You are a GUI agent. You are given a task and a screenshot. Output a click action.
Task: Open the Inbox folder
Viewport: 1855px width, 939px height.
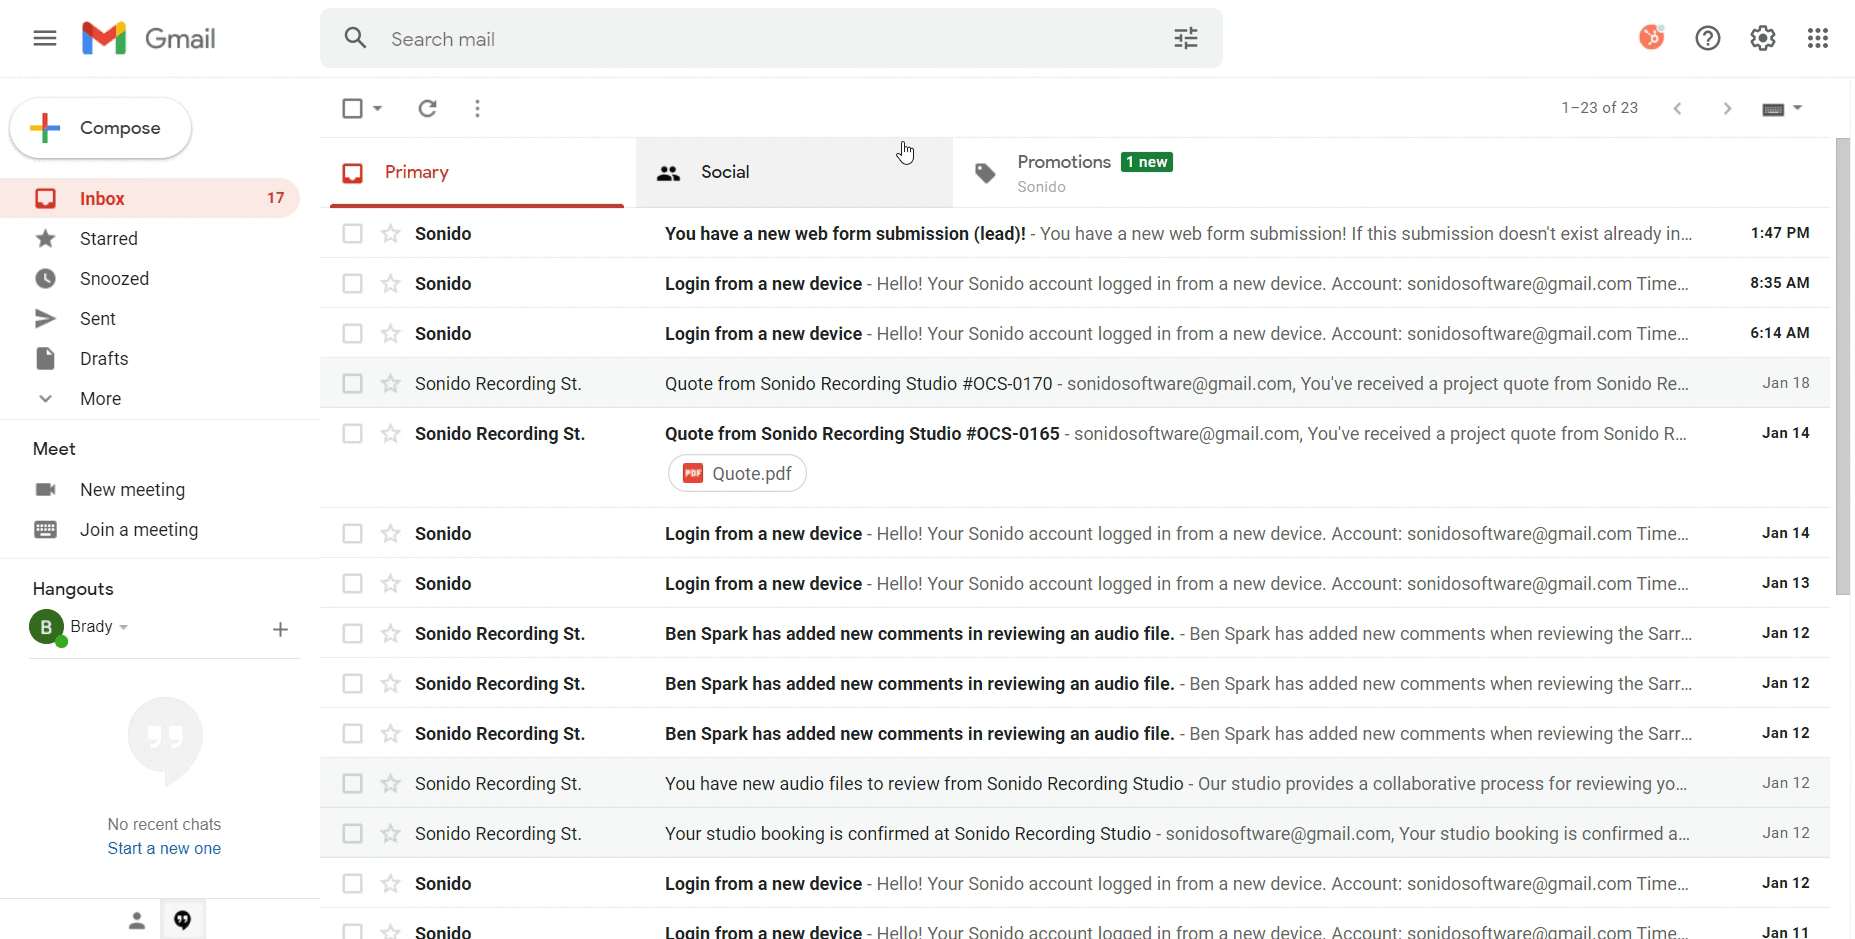pos(150,198)
